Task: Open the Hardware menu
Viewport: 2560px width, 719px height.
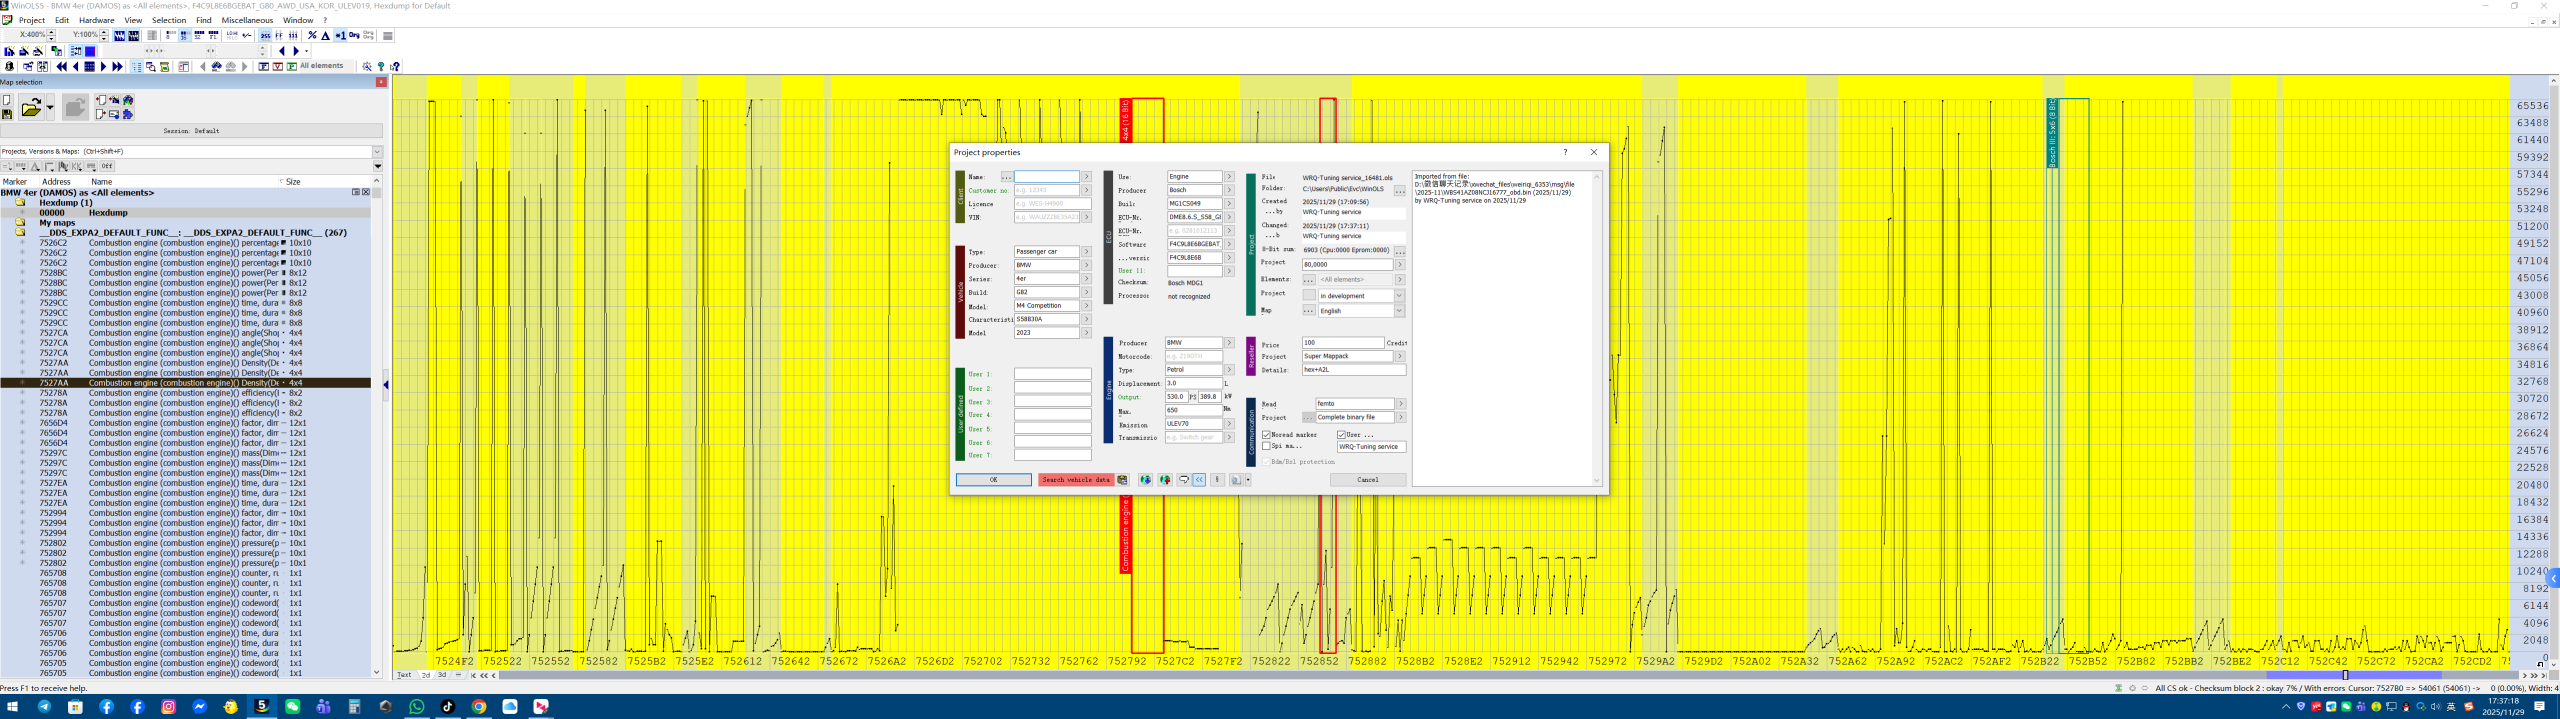Action: point(96,20)
